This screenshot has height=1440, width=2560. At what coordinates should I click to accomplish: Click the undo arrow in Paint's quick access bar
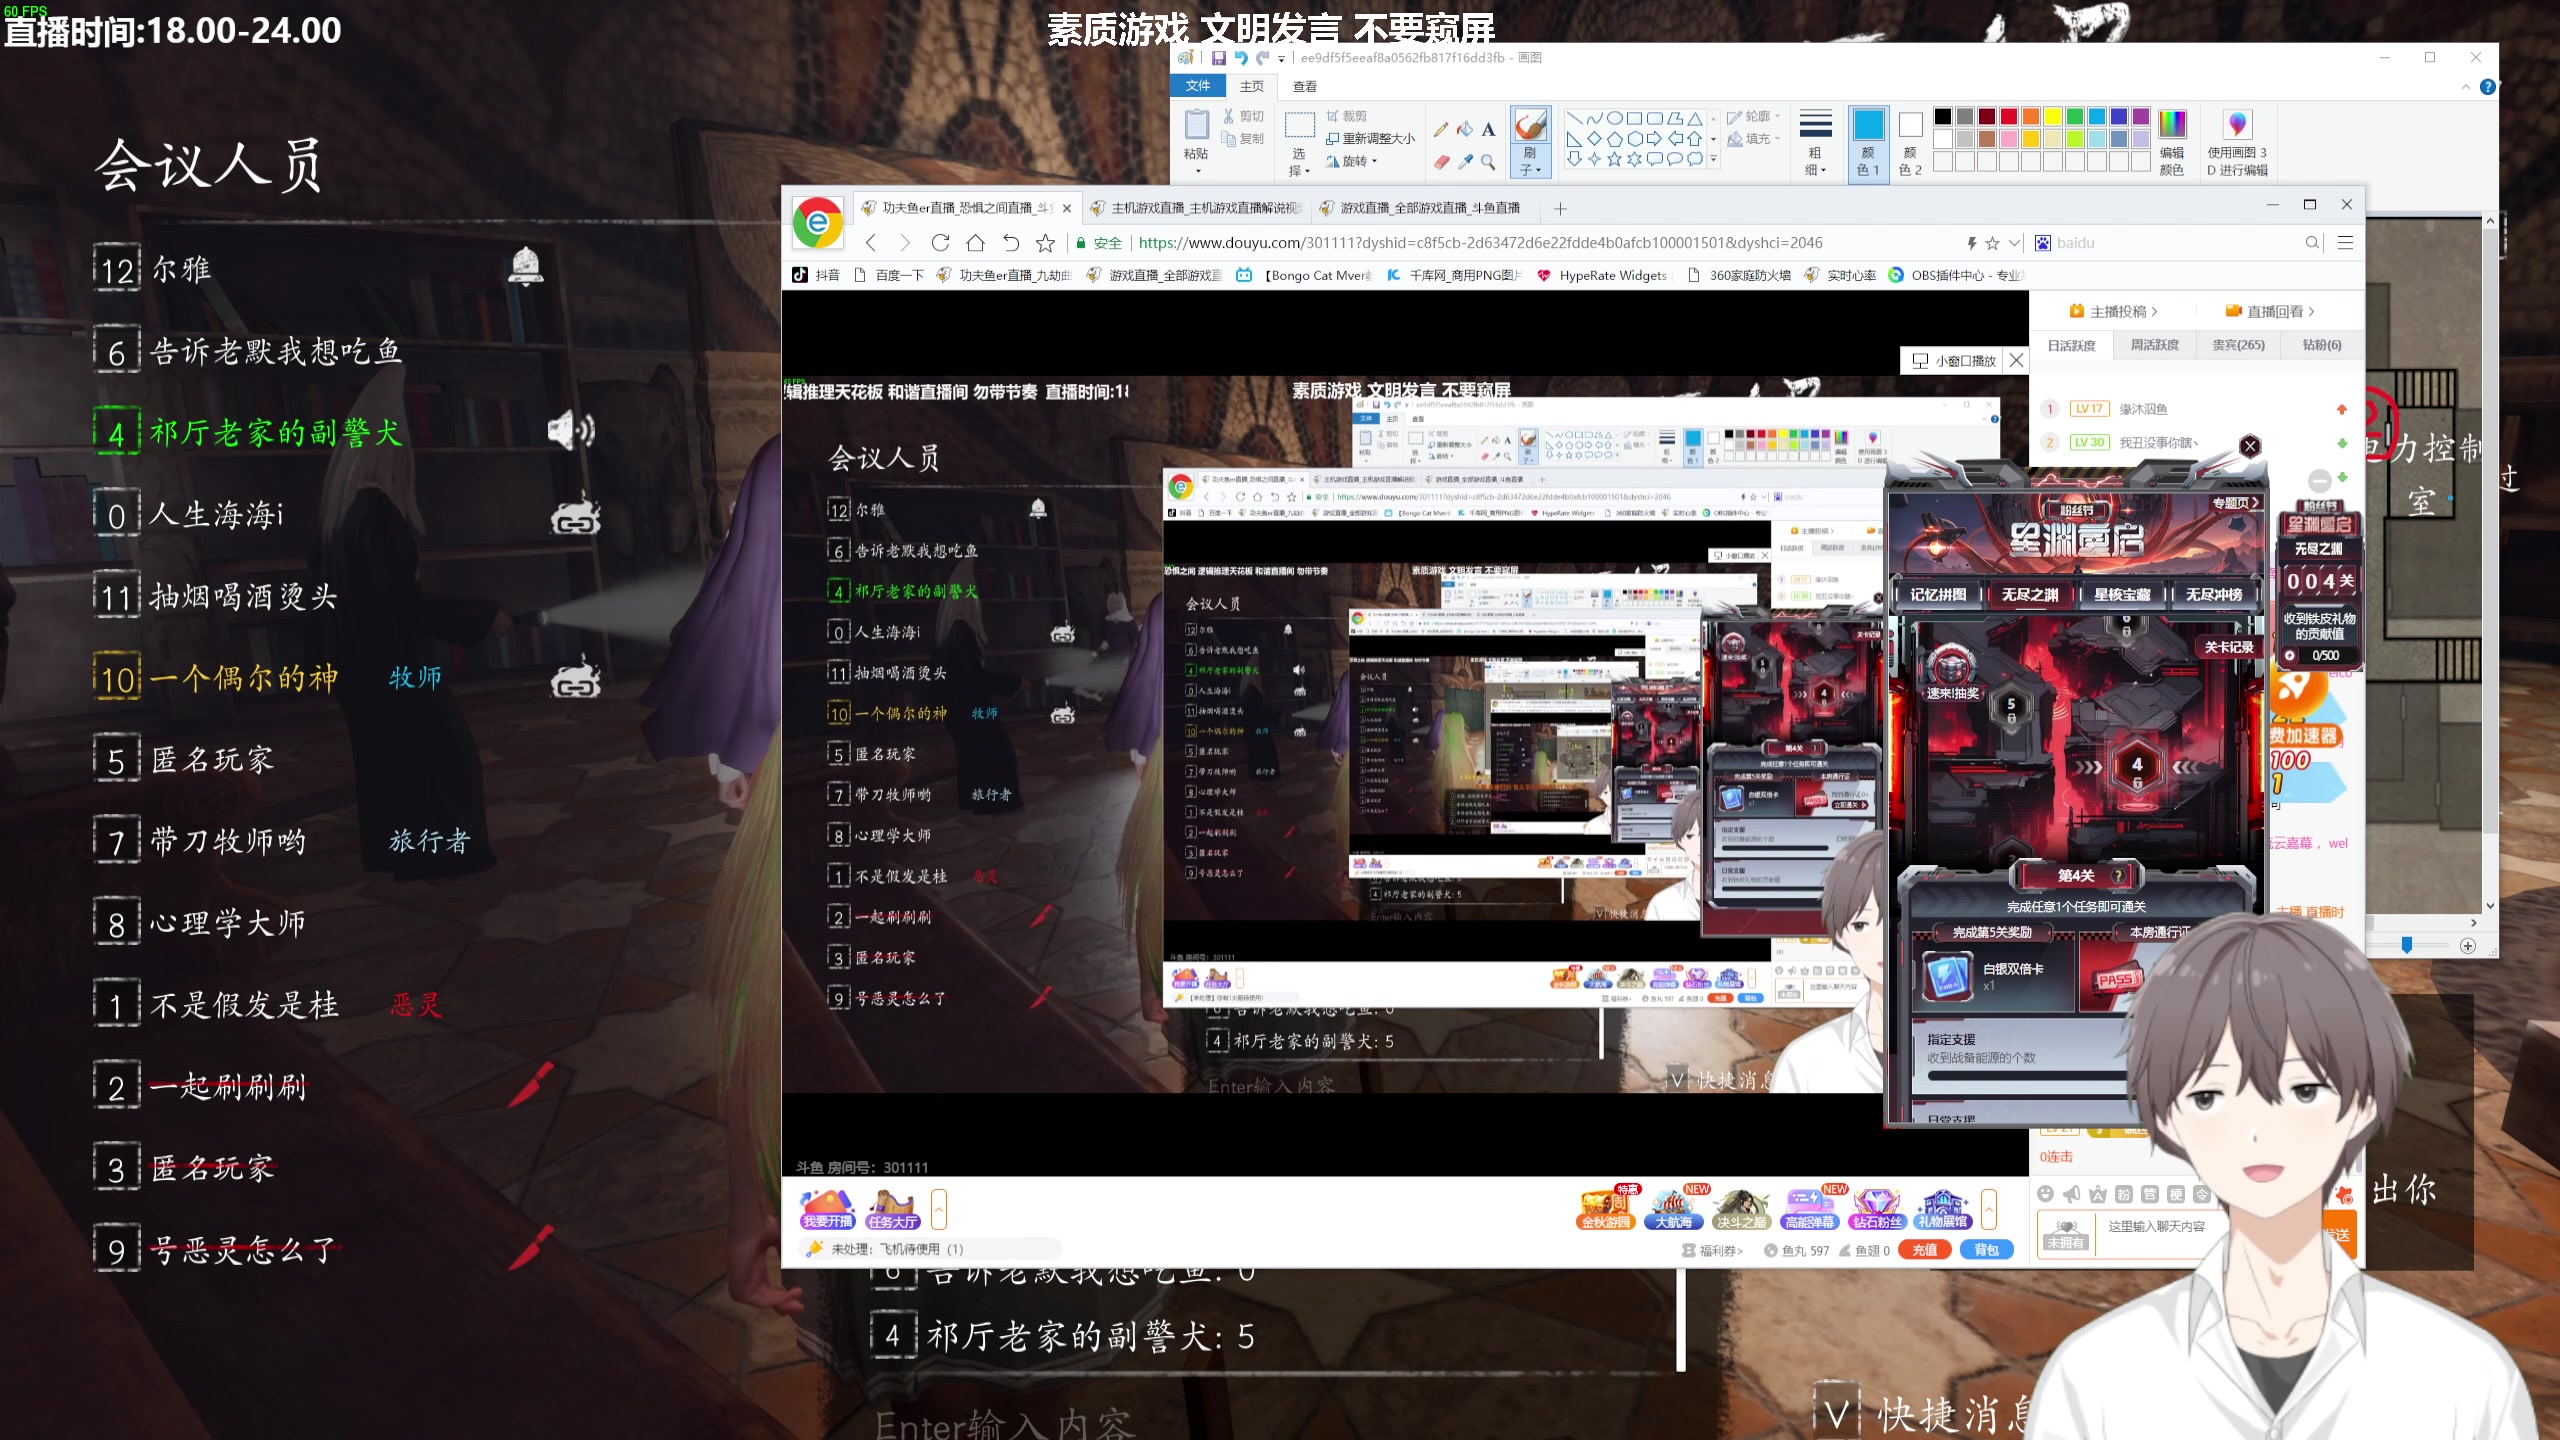1241,58
